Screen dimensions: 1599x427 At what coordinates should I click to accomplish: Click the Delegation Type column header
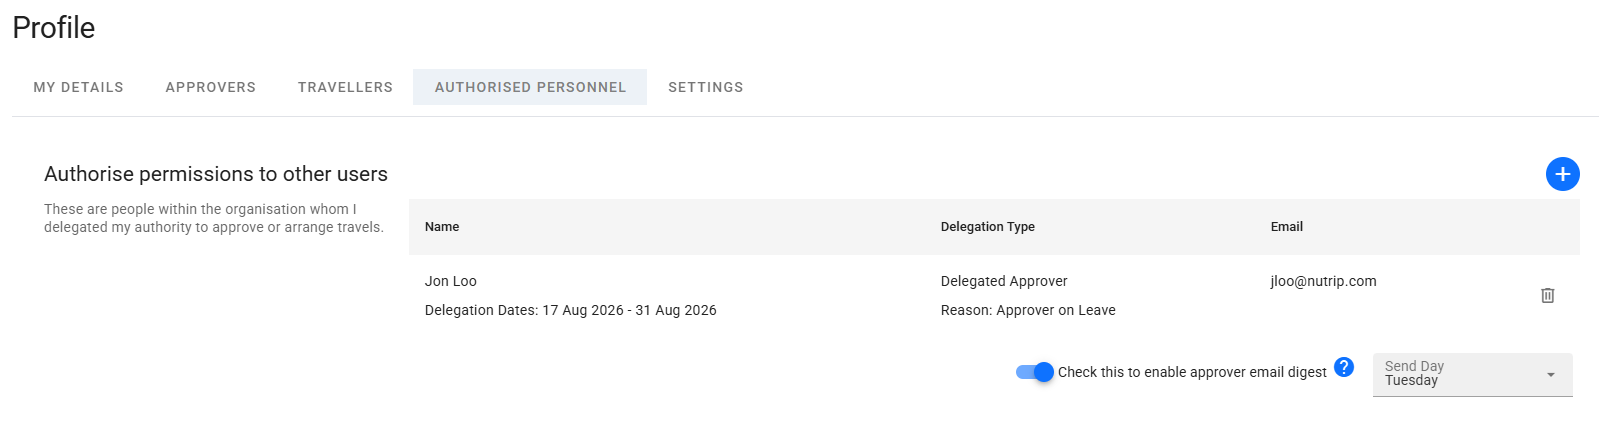coord(988,227)
